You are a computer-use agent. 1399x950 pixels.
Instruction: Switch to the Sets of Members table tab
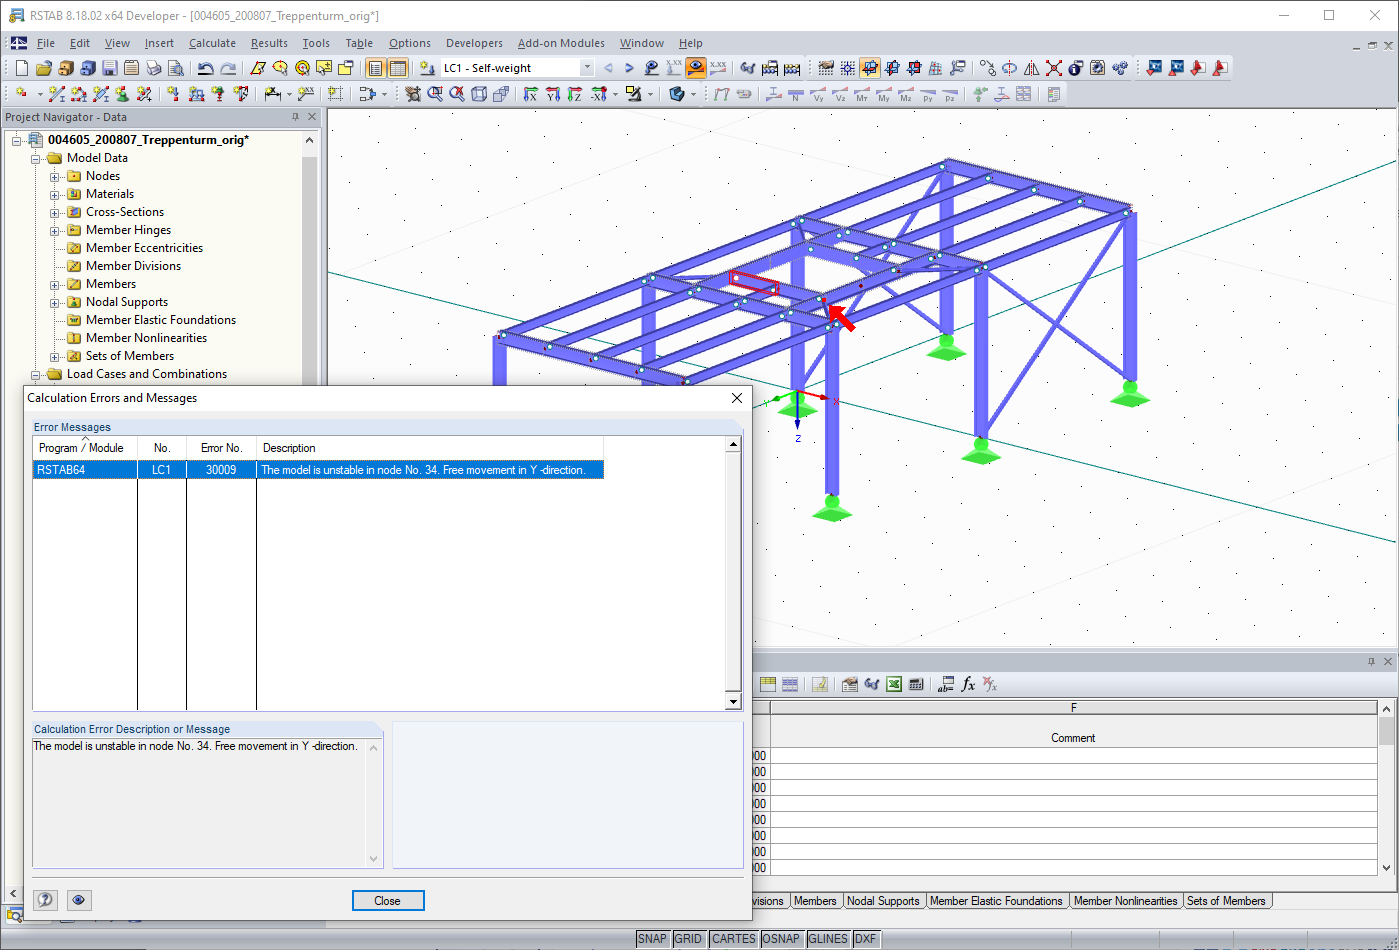coord(1226,901)
